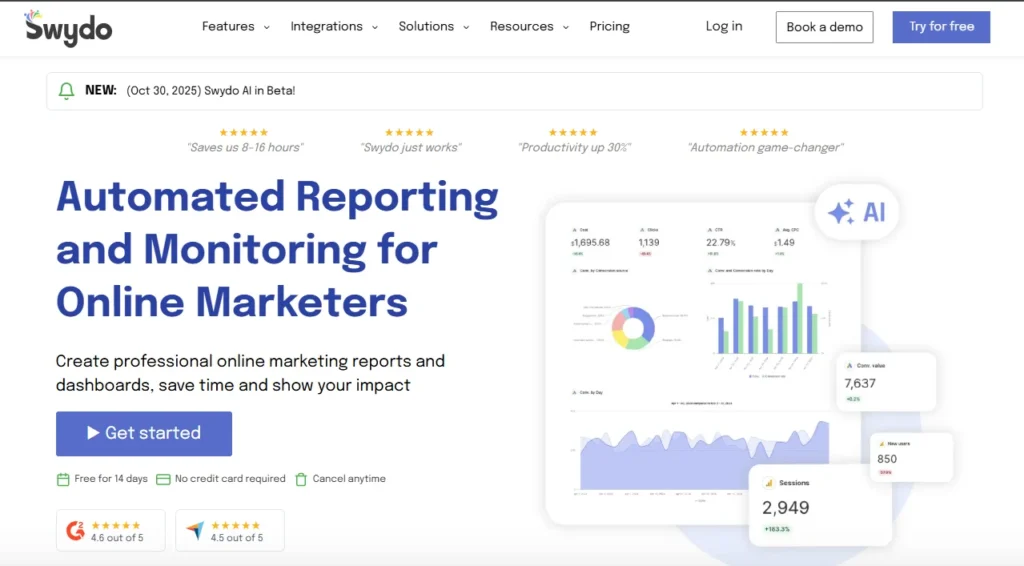Image resolution: width=1024 pixels, height=566 pixels.
Task: Click the play icon in Get started
Action: point(93,433)
